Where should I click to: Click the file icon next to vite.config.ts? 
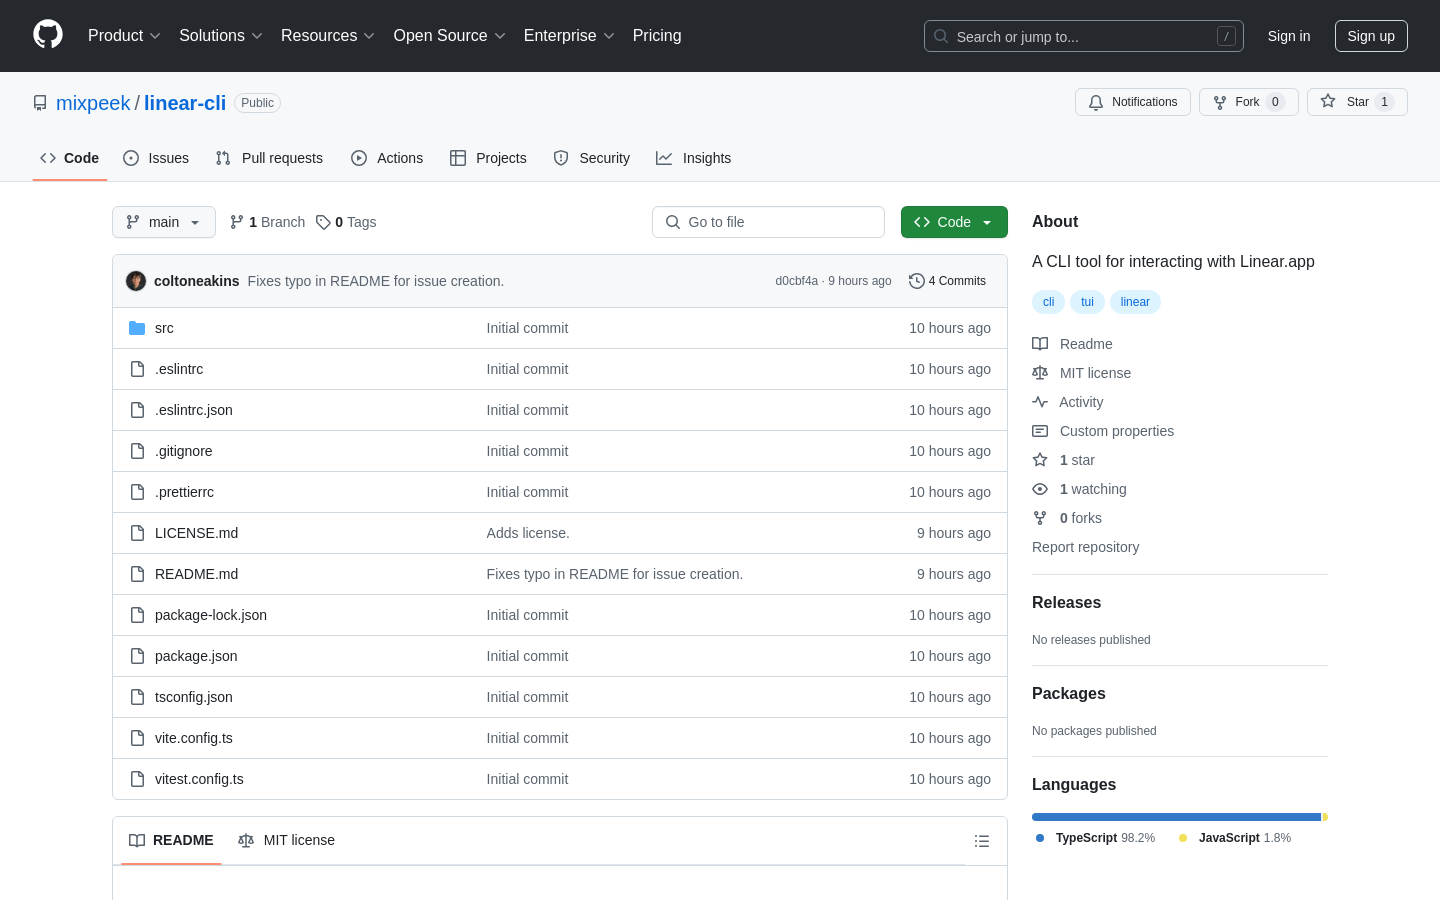point(138,738)
